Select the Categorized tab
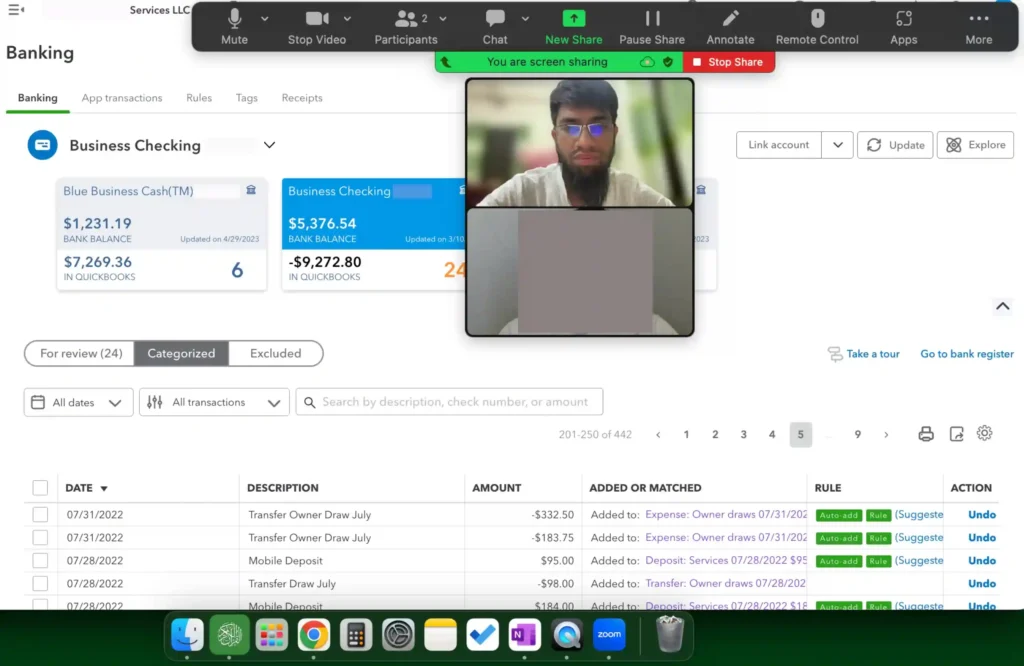 pos(181,353)
